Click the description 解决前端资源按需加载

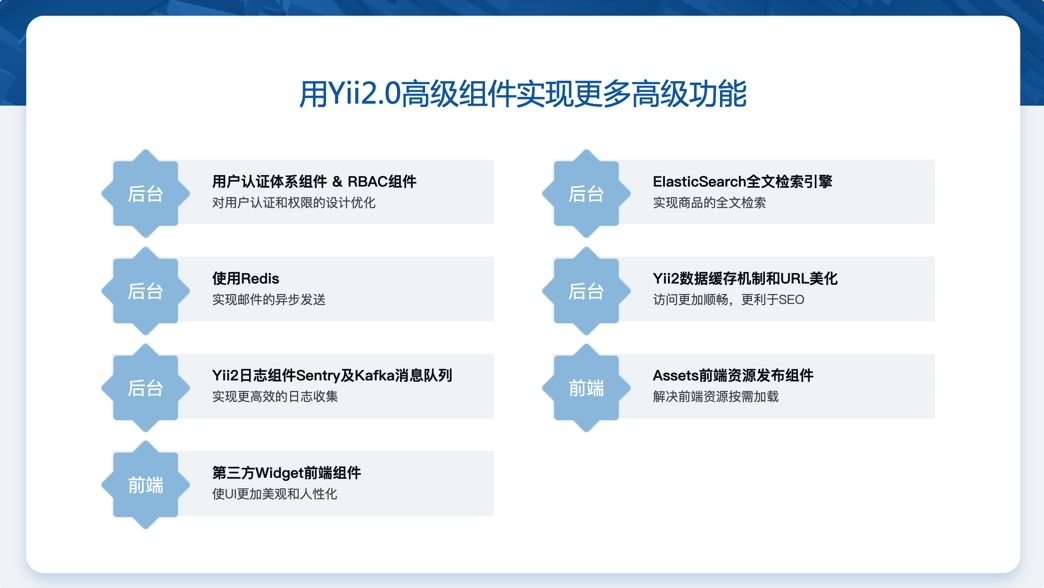715,396
